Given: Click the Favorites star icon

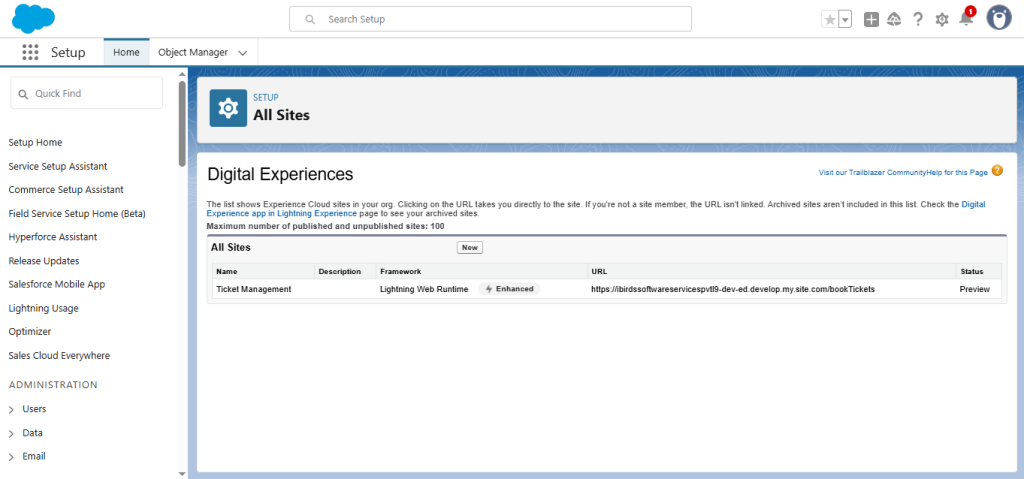Looking at the screenshot, I should click(829, 19).
